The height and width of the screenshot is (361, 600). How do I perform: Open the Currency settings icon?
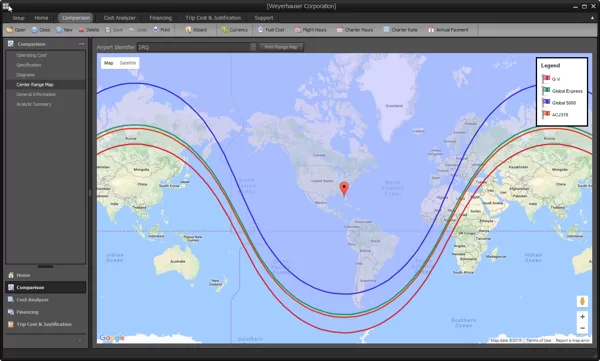click(225, 30)
